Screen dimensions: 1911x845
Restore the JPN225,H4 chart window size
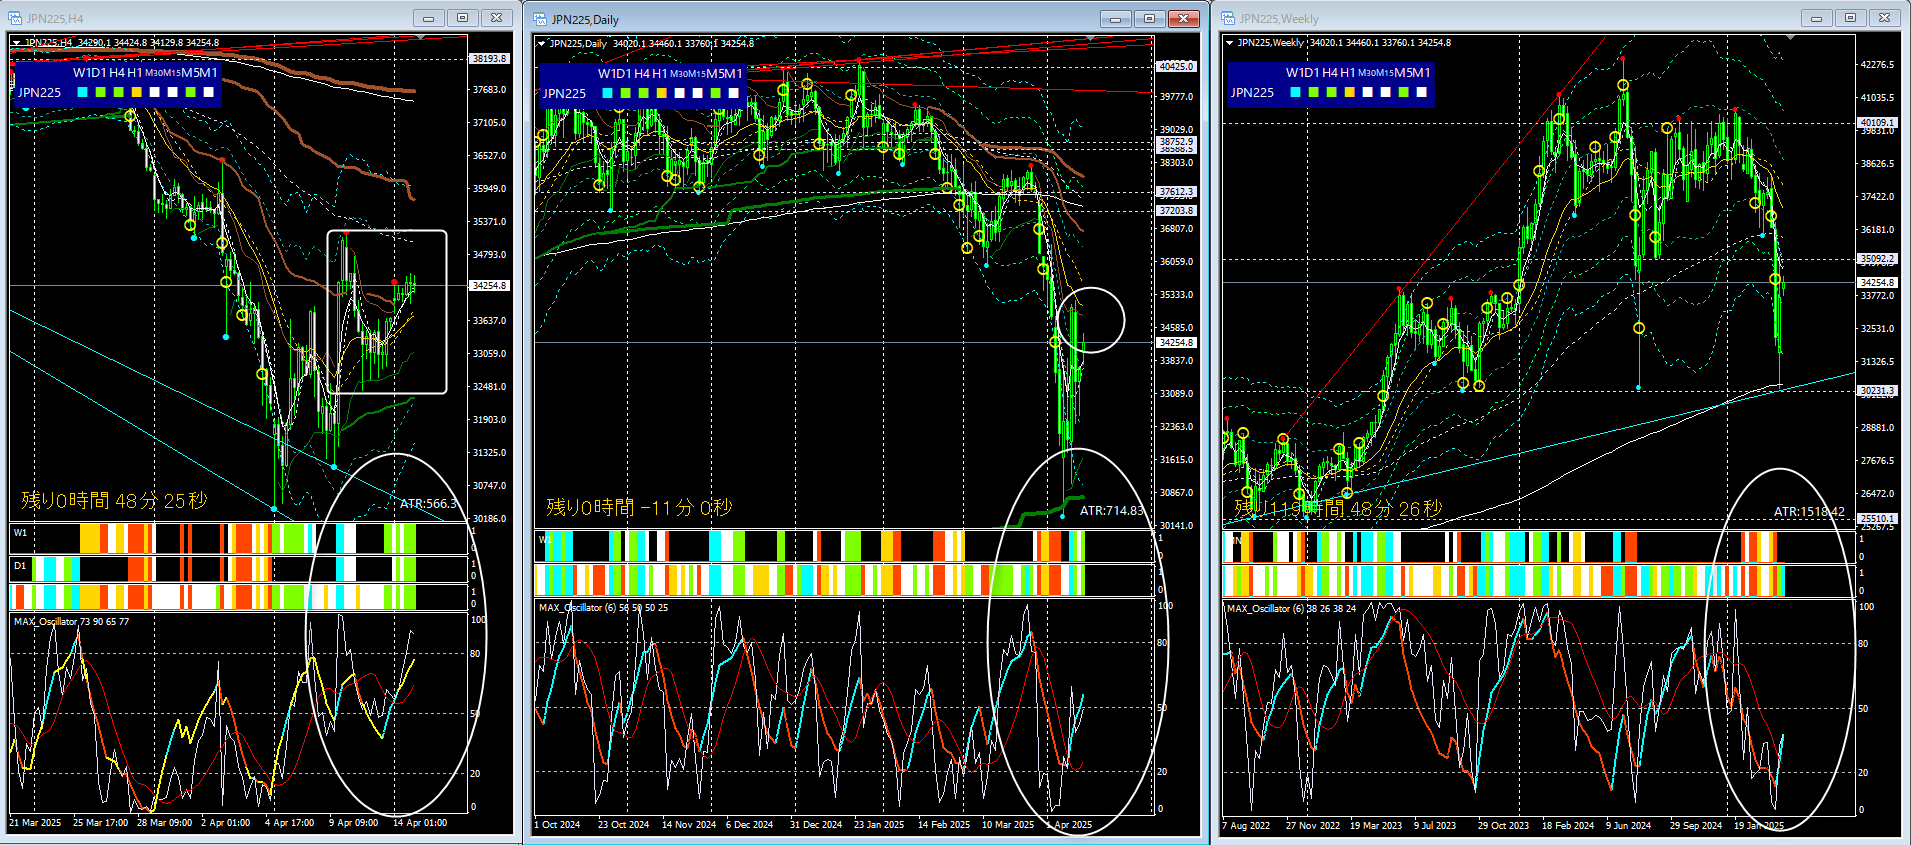(462, 18)
